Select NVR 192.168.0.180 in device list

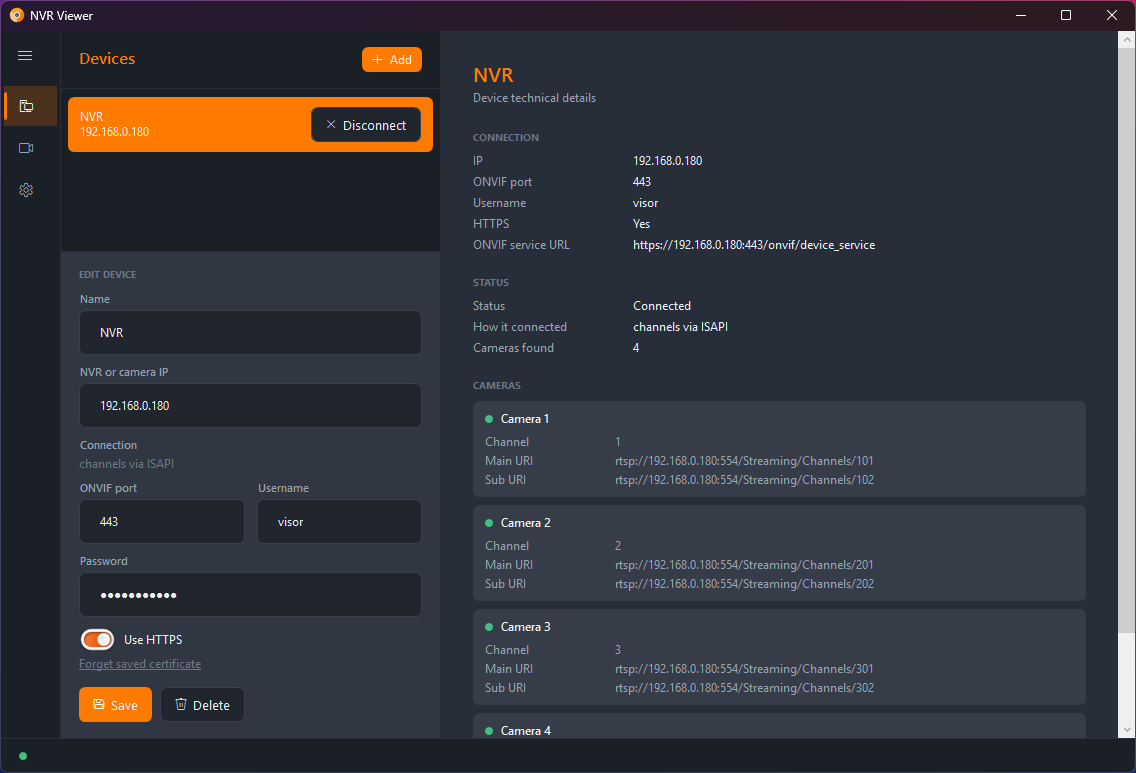[188, 125]
